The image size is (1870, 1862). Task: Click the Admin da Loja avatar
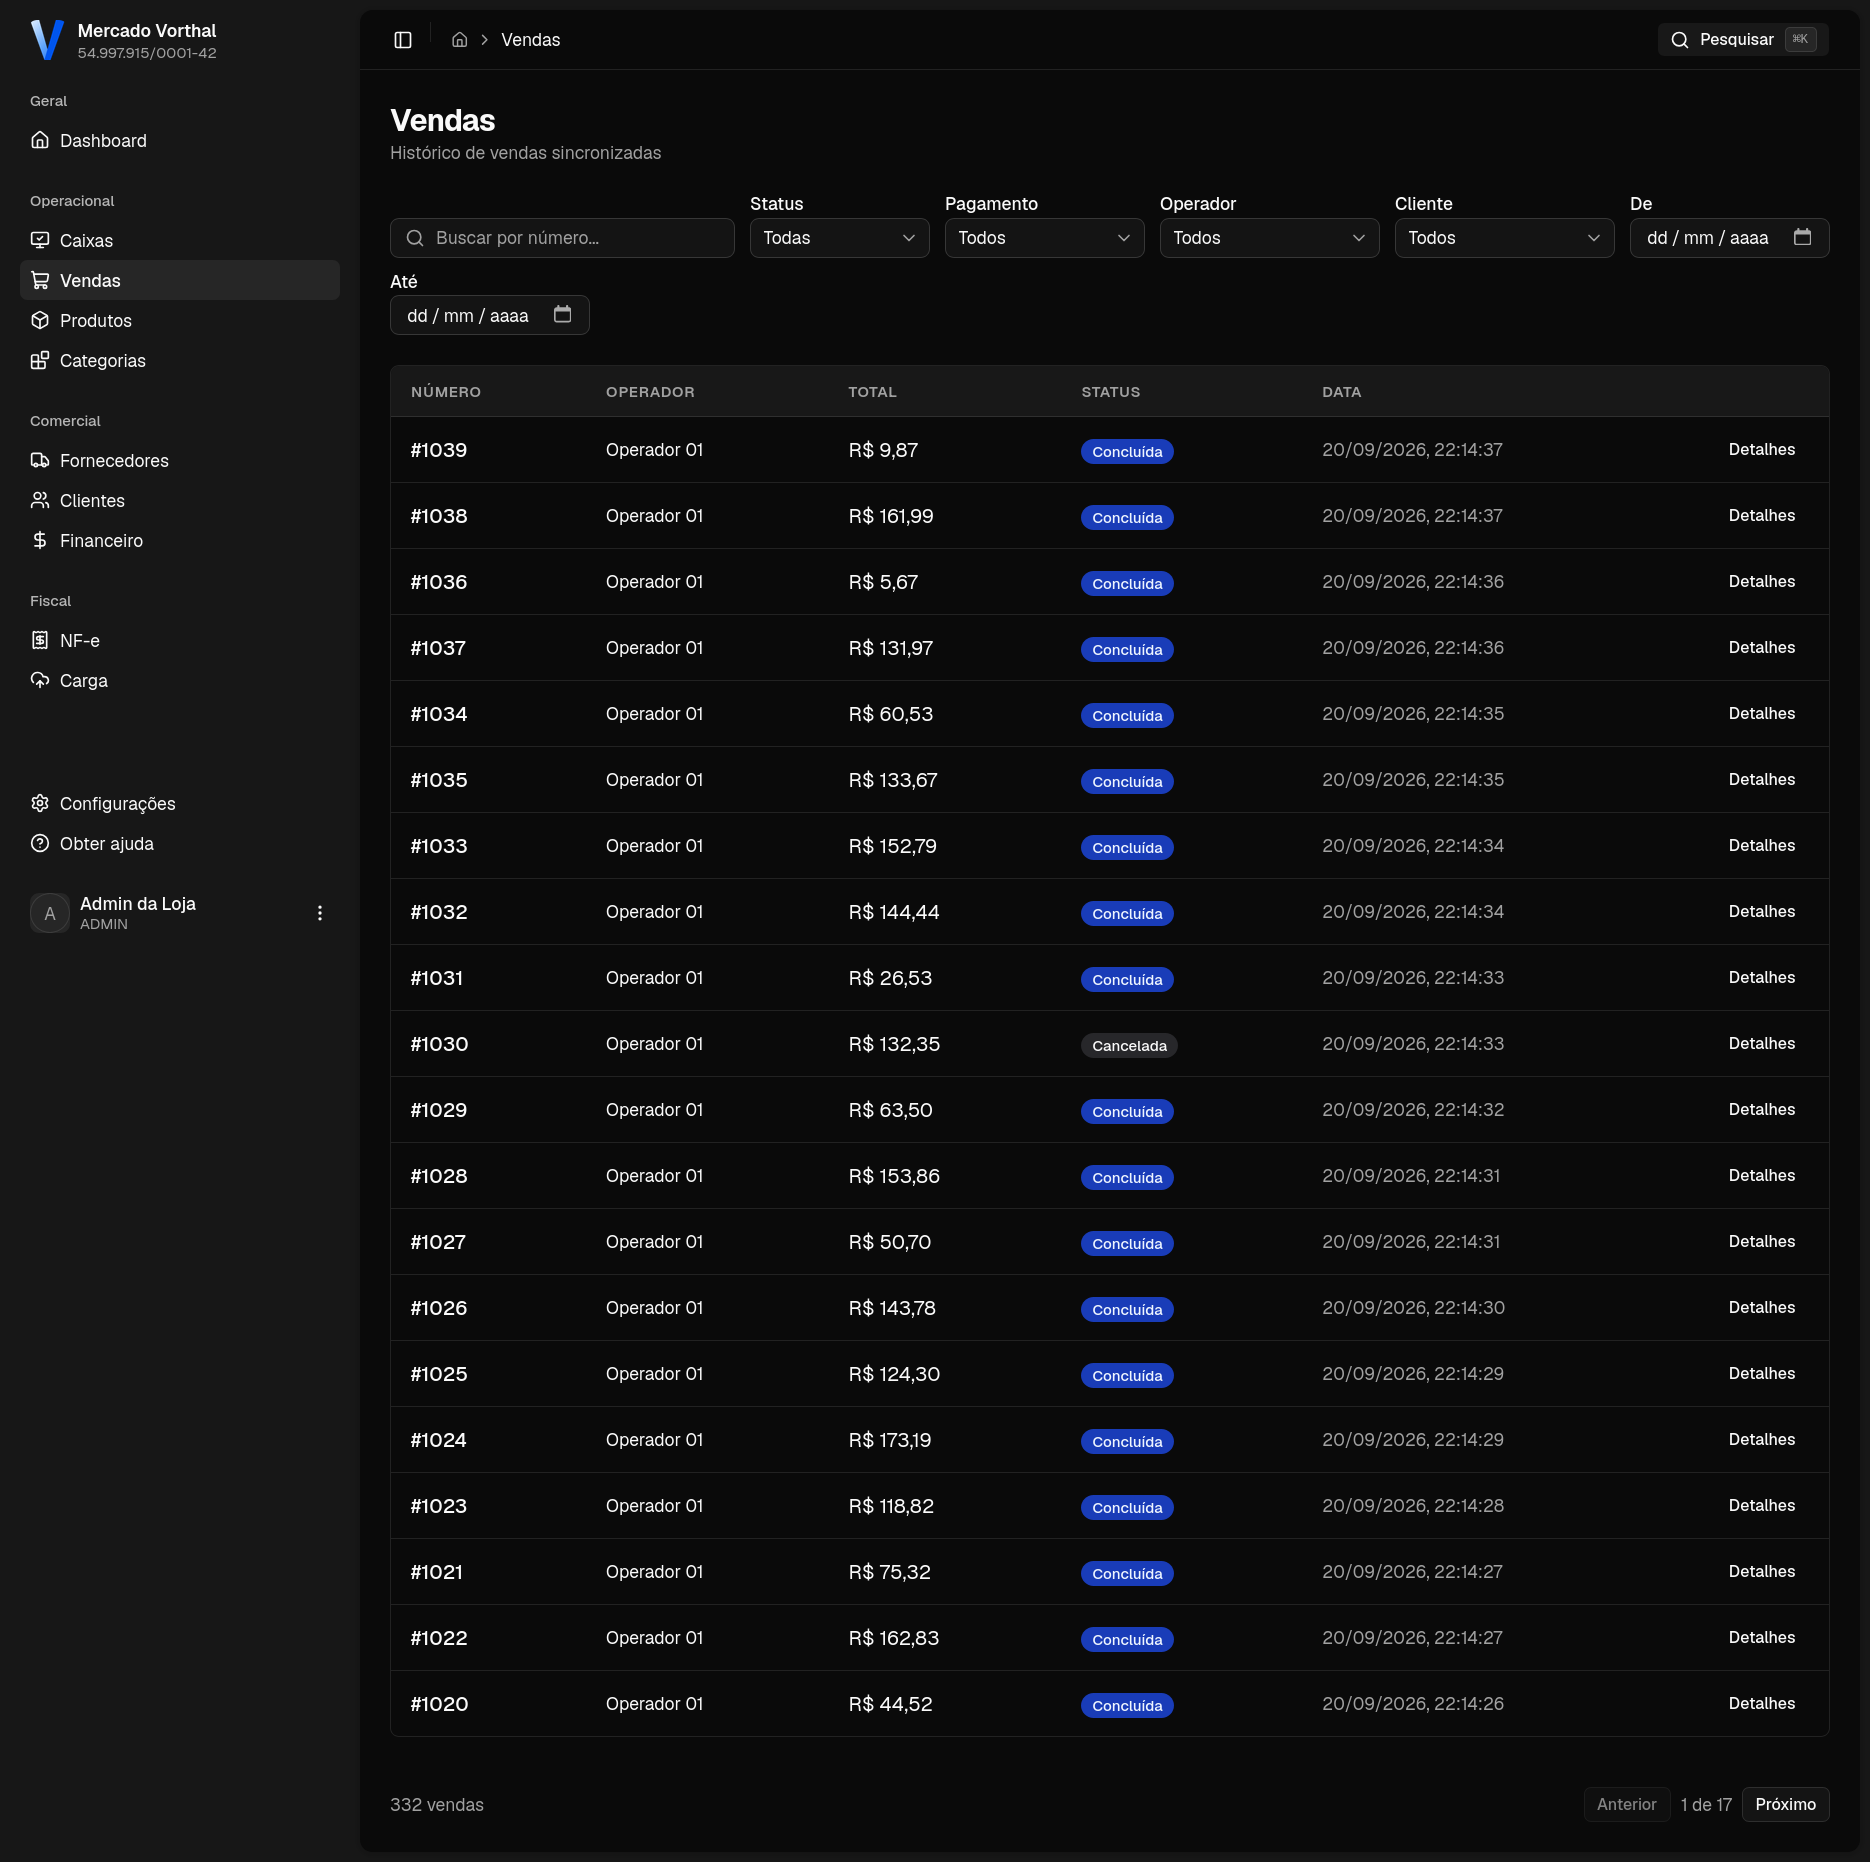[x=50, y=913]
